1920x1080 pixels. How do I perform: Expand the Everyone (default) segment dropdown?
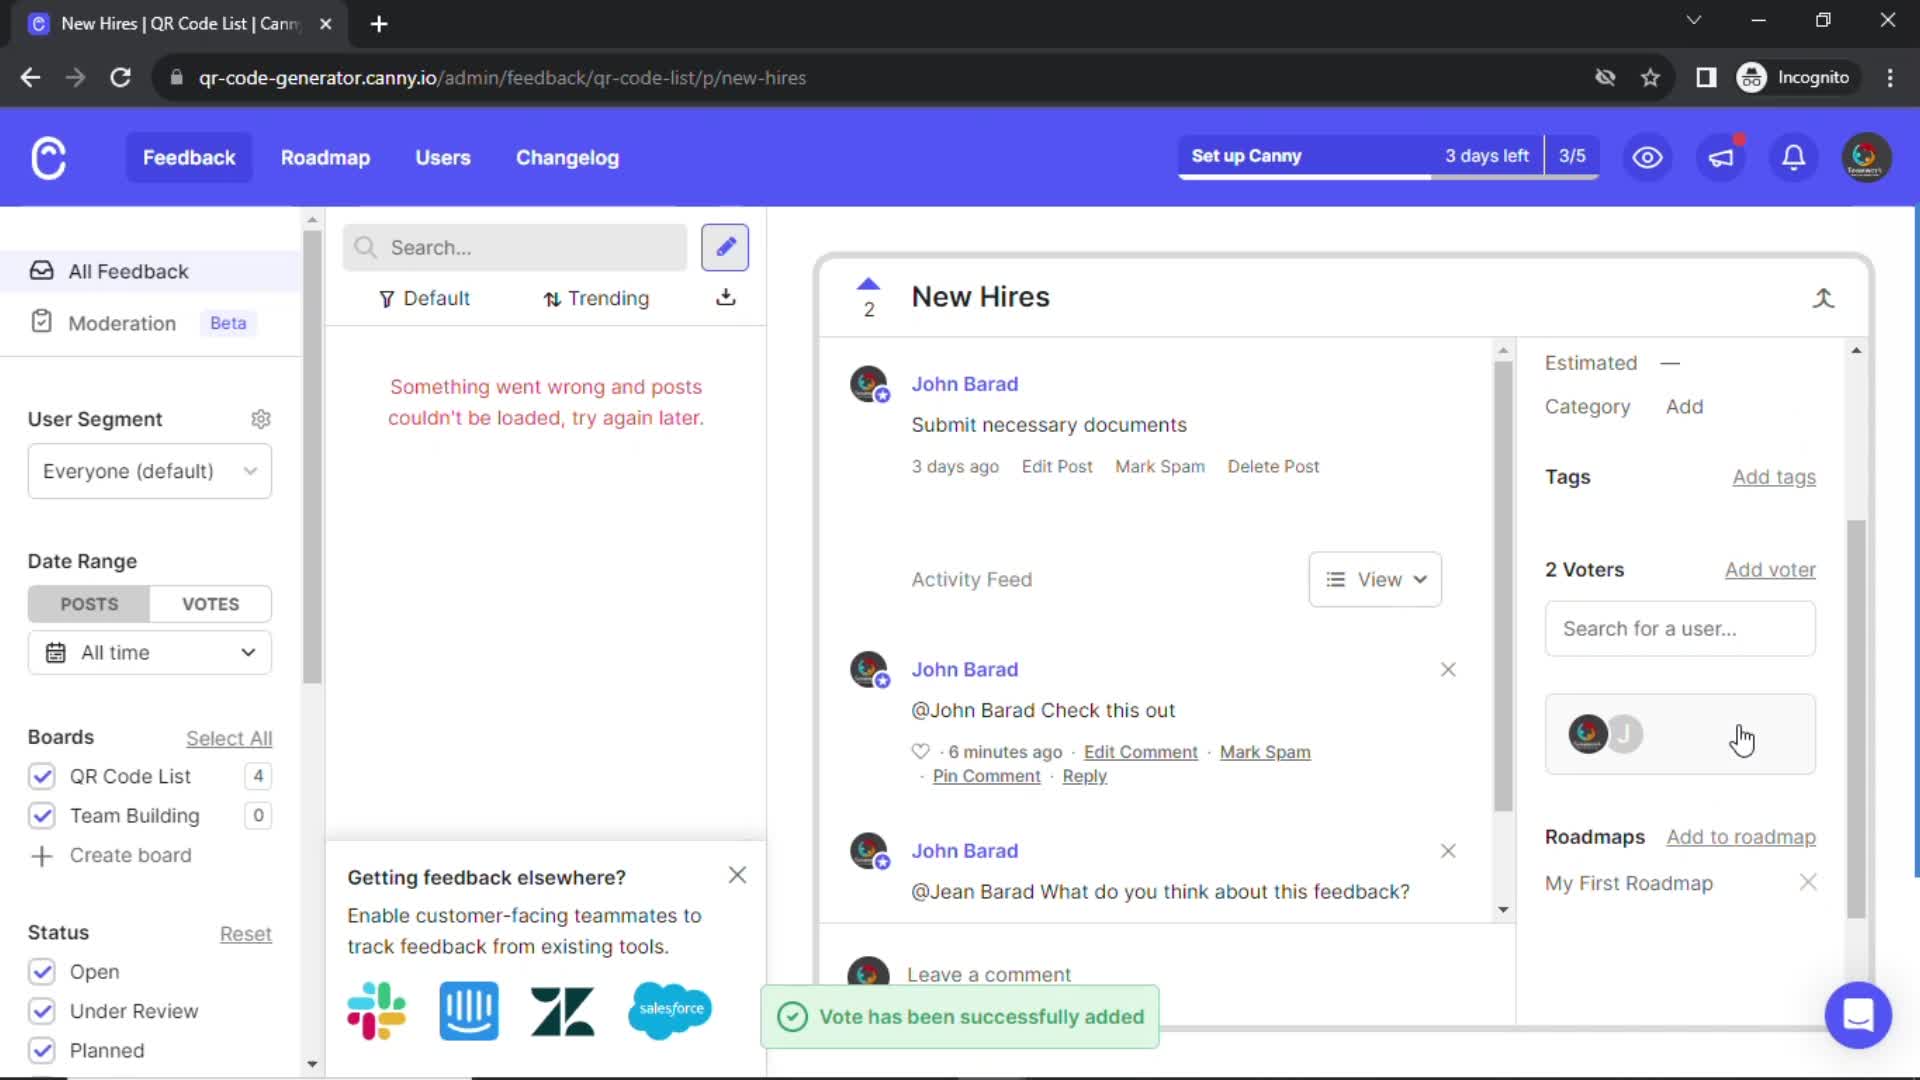tap(150, 471)
